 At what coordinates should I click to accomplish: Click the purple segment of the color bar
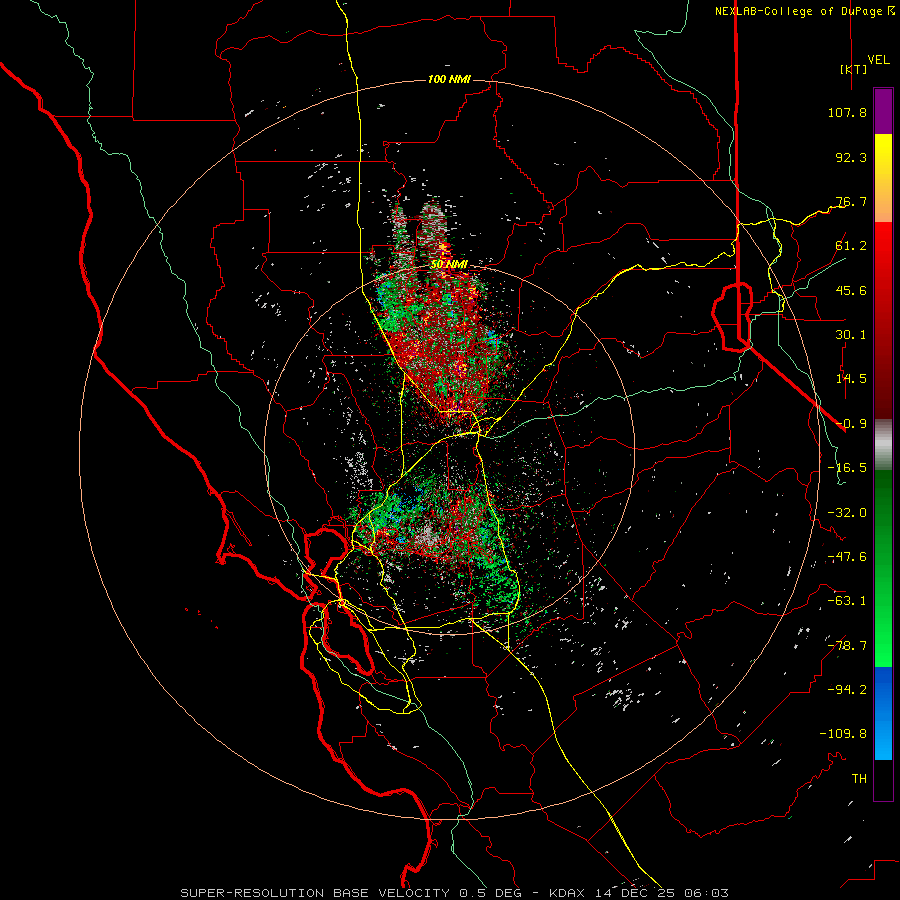(883, 111)
